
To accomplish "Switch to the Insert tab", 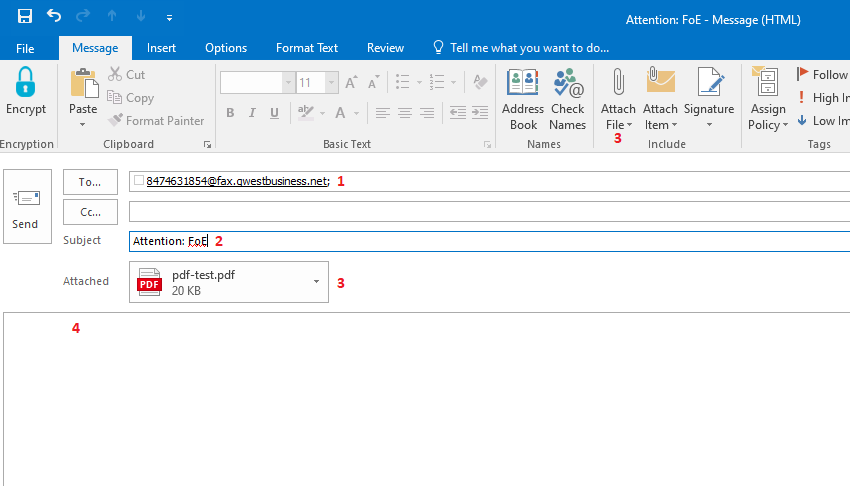I will tap(161, 48).
